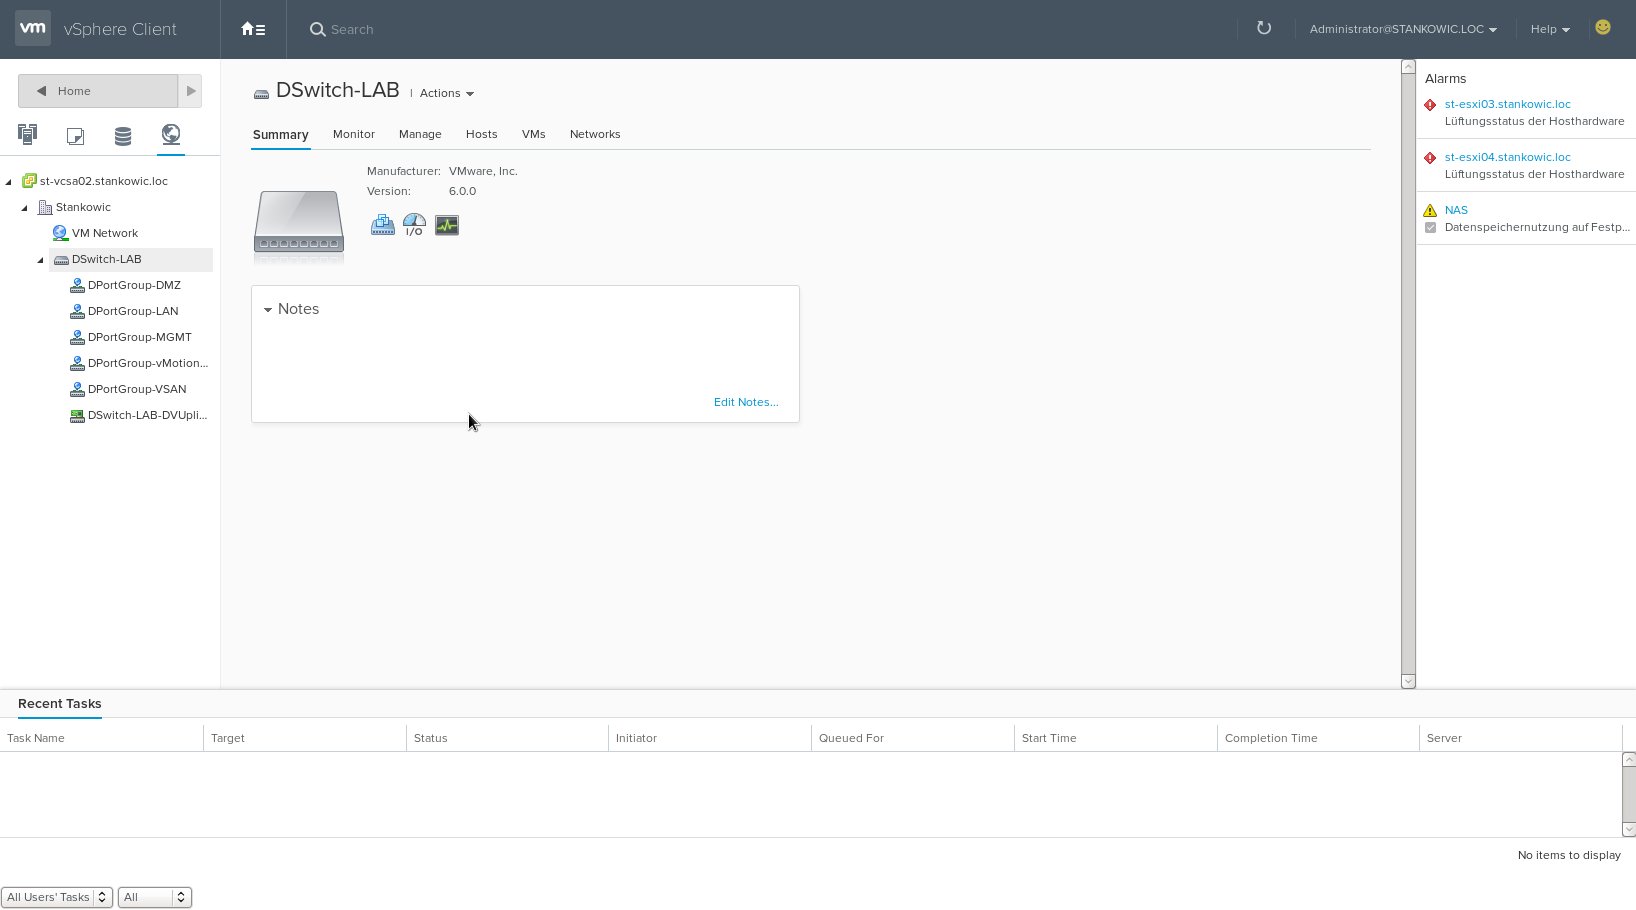Click the Stankowic datacenter icon
1636x910 pixels.
pos(45,207)
